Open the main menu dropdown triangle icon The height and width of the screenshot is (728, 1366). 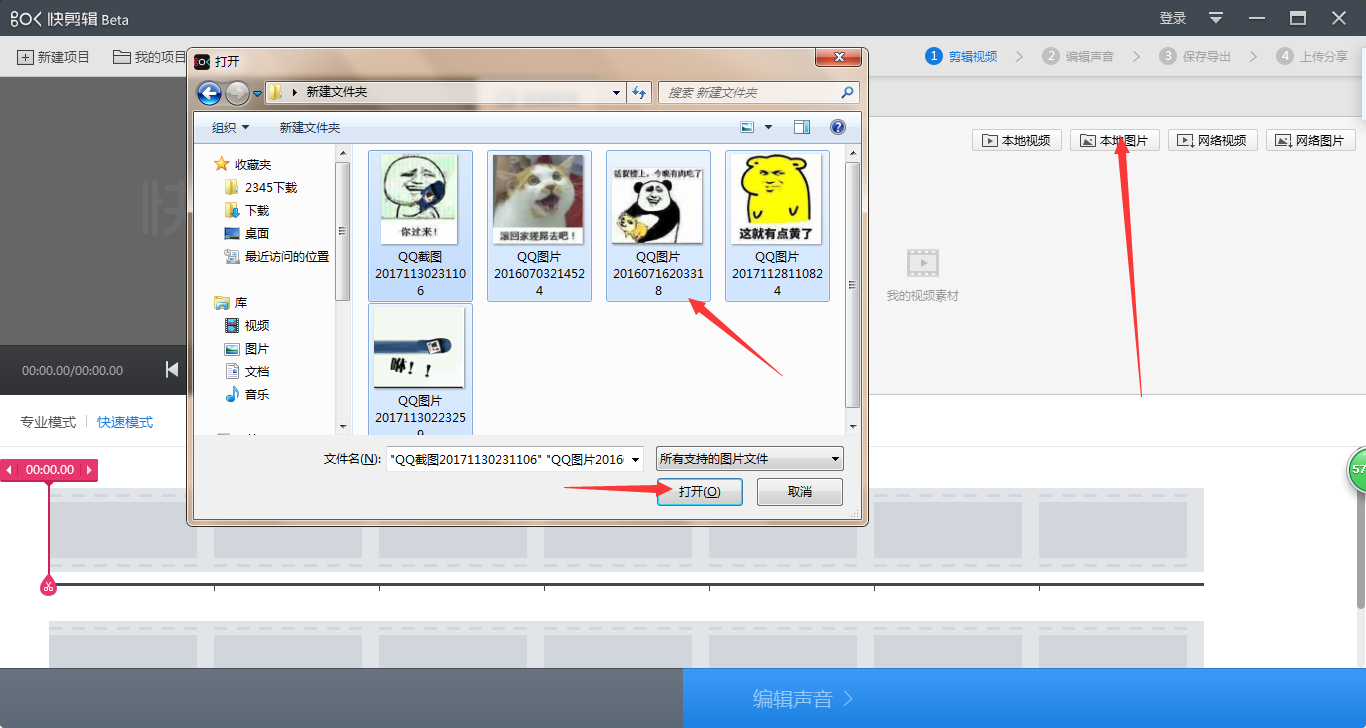click(x=1216, y=18)
